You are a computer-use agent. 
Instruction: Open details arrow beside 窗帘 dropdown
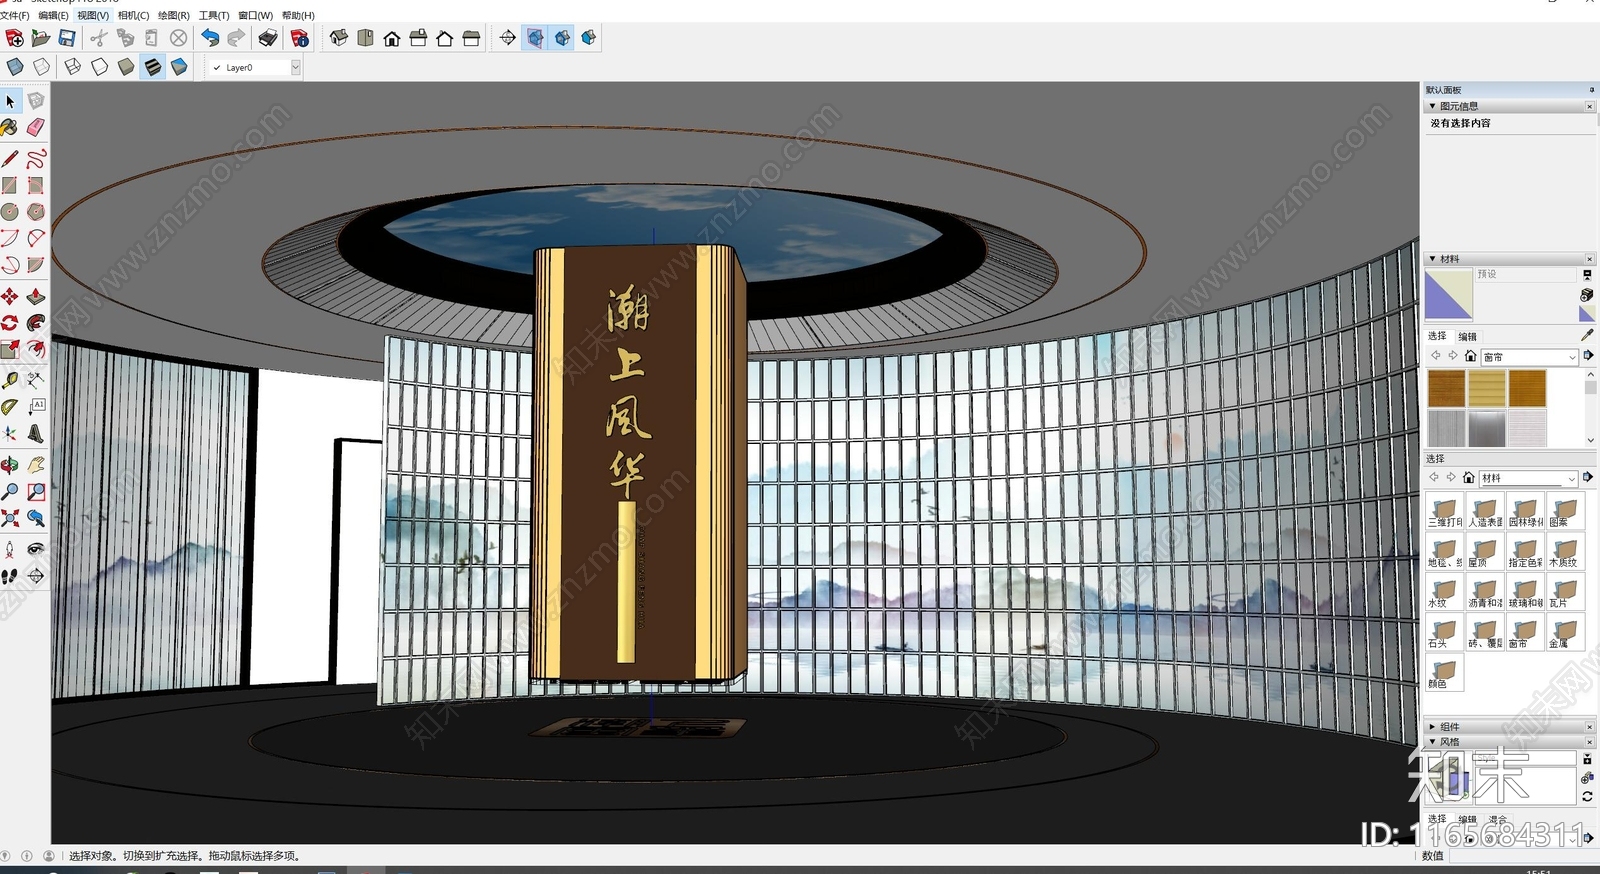point(1588,356)
